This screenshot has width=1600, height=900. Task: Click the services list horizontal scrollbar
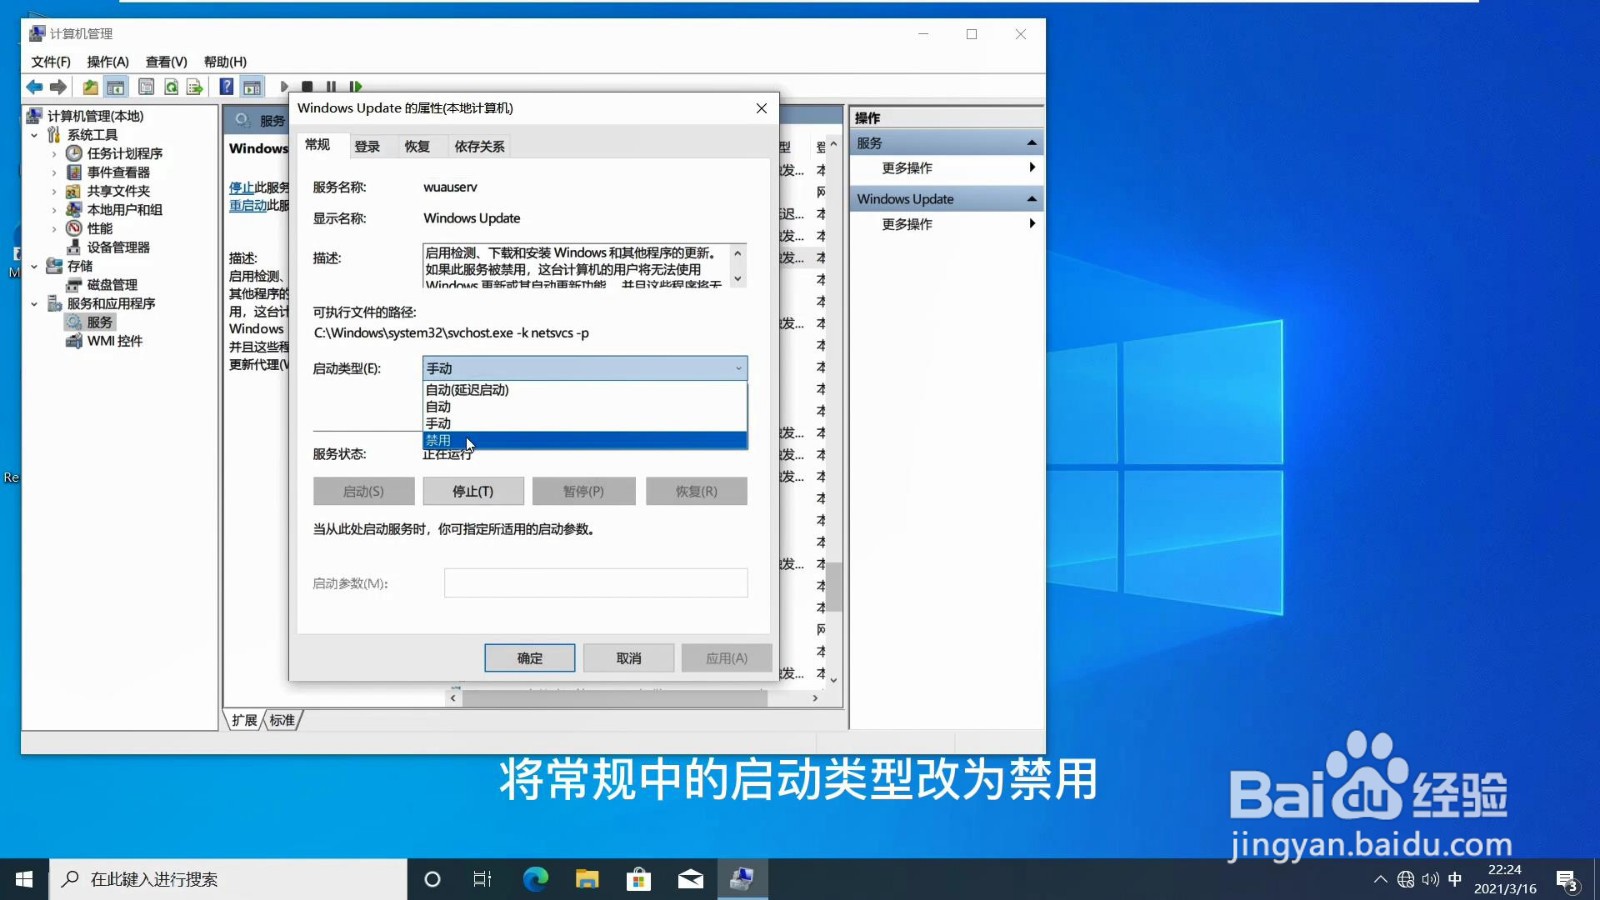tap(615, 698)
